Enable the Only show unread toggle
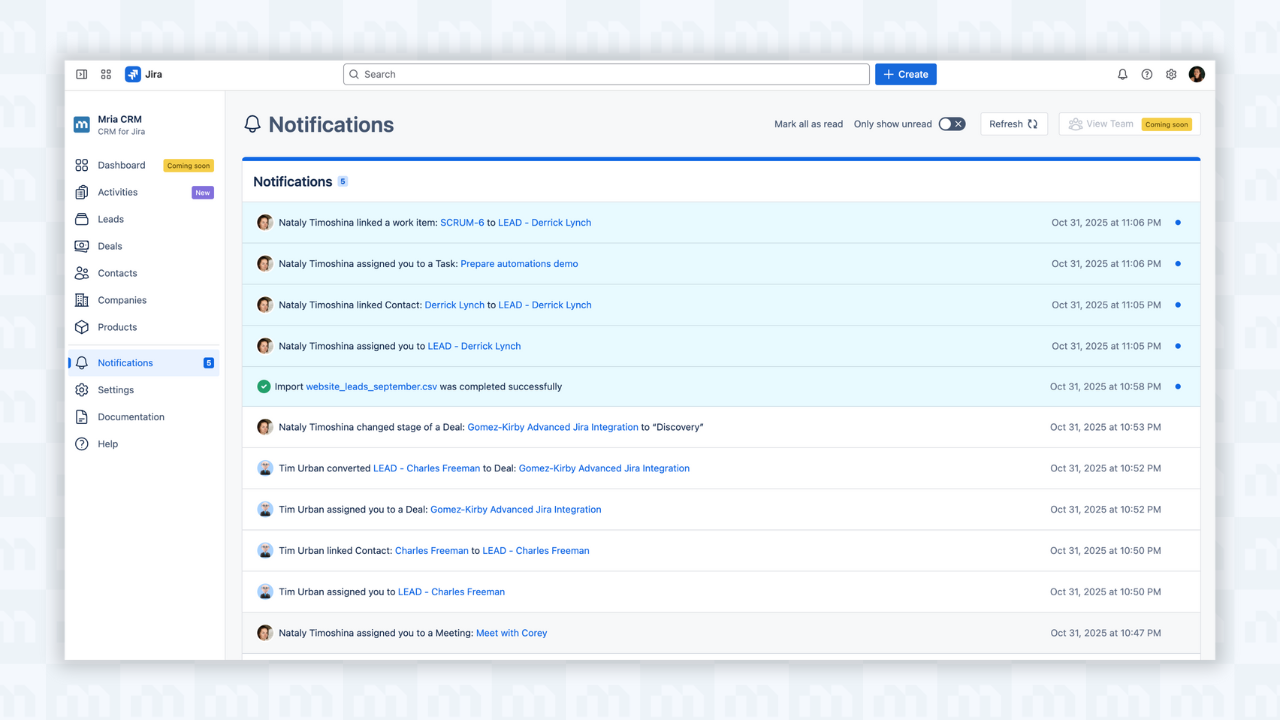This screenshot has width=1280, height=720. click(950, 124)
